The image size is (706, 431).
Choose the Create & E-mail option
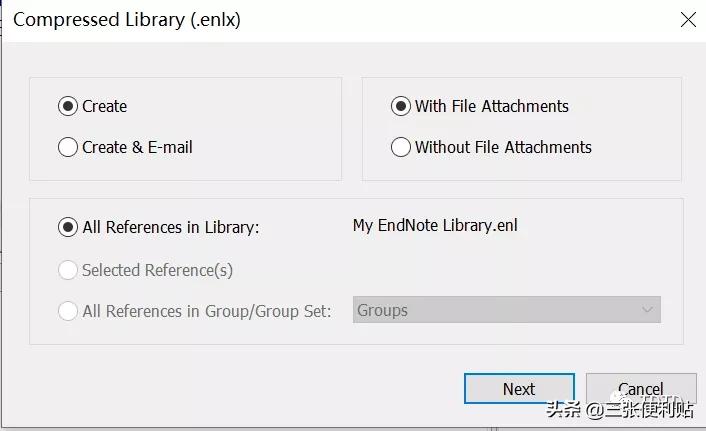(x=68, y=147)
